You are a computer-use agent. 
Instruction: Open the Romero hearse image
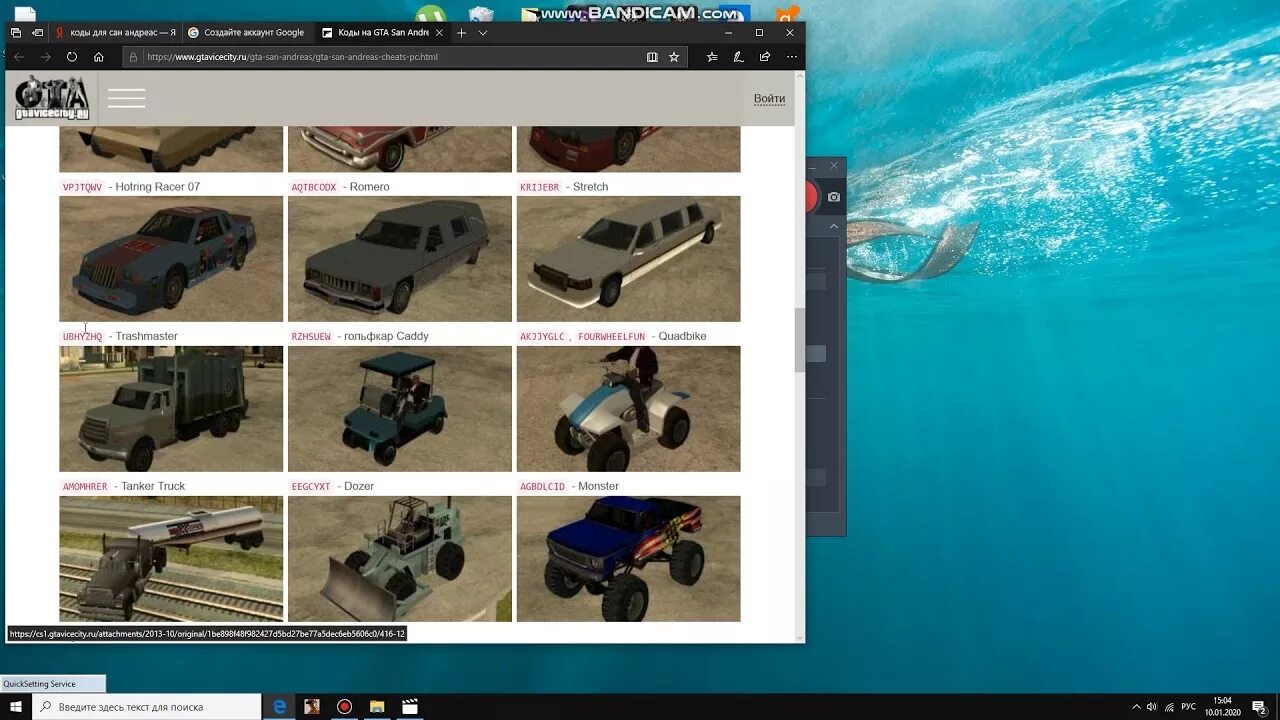click(x=400, y=259)
